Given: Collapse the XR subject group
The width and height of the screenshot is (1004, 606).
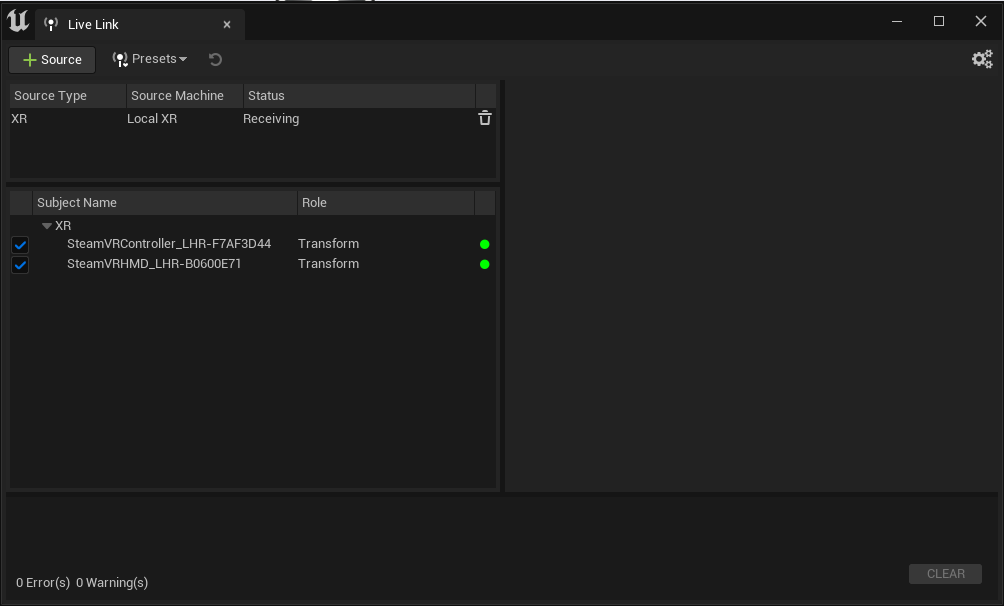Looking at the screenshot, I should point(47,226).
